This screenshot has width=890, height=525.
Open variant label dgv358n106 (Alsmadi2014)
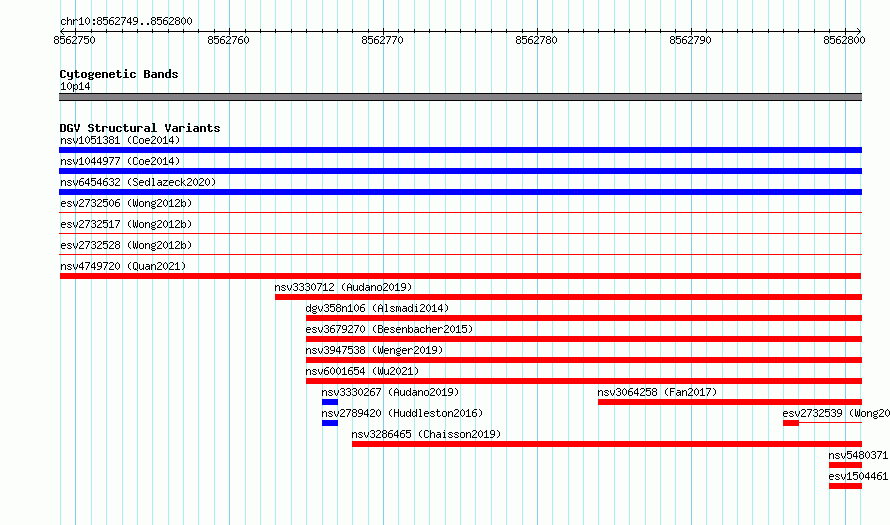pyautogui.click(x=377, y=308)
